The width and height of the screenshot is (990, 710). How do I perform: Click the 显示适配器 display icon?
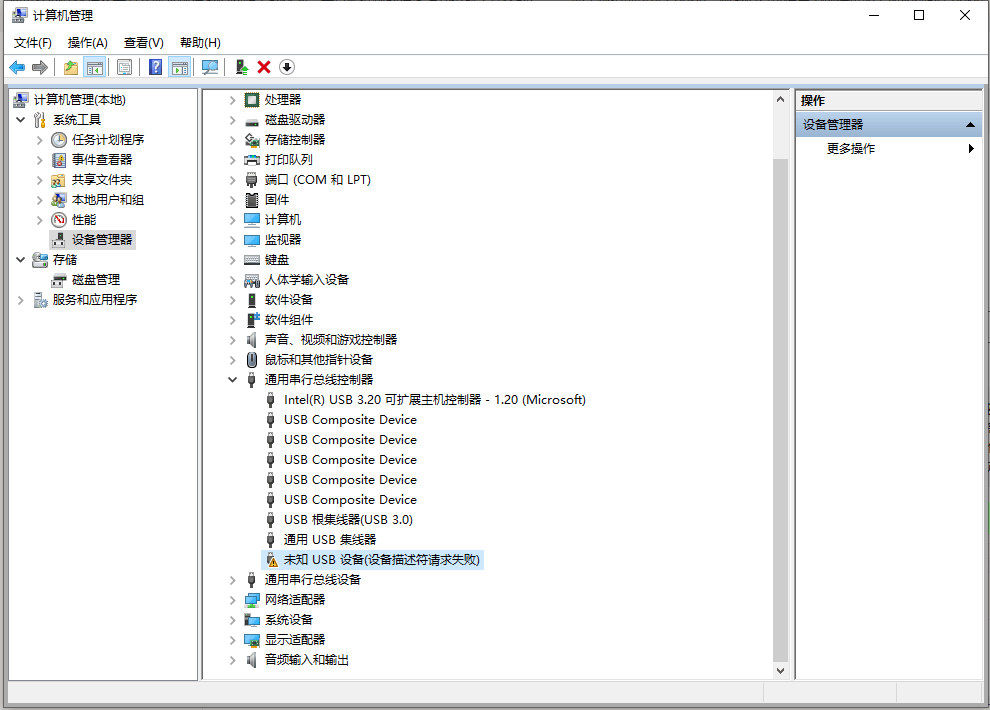252,640
